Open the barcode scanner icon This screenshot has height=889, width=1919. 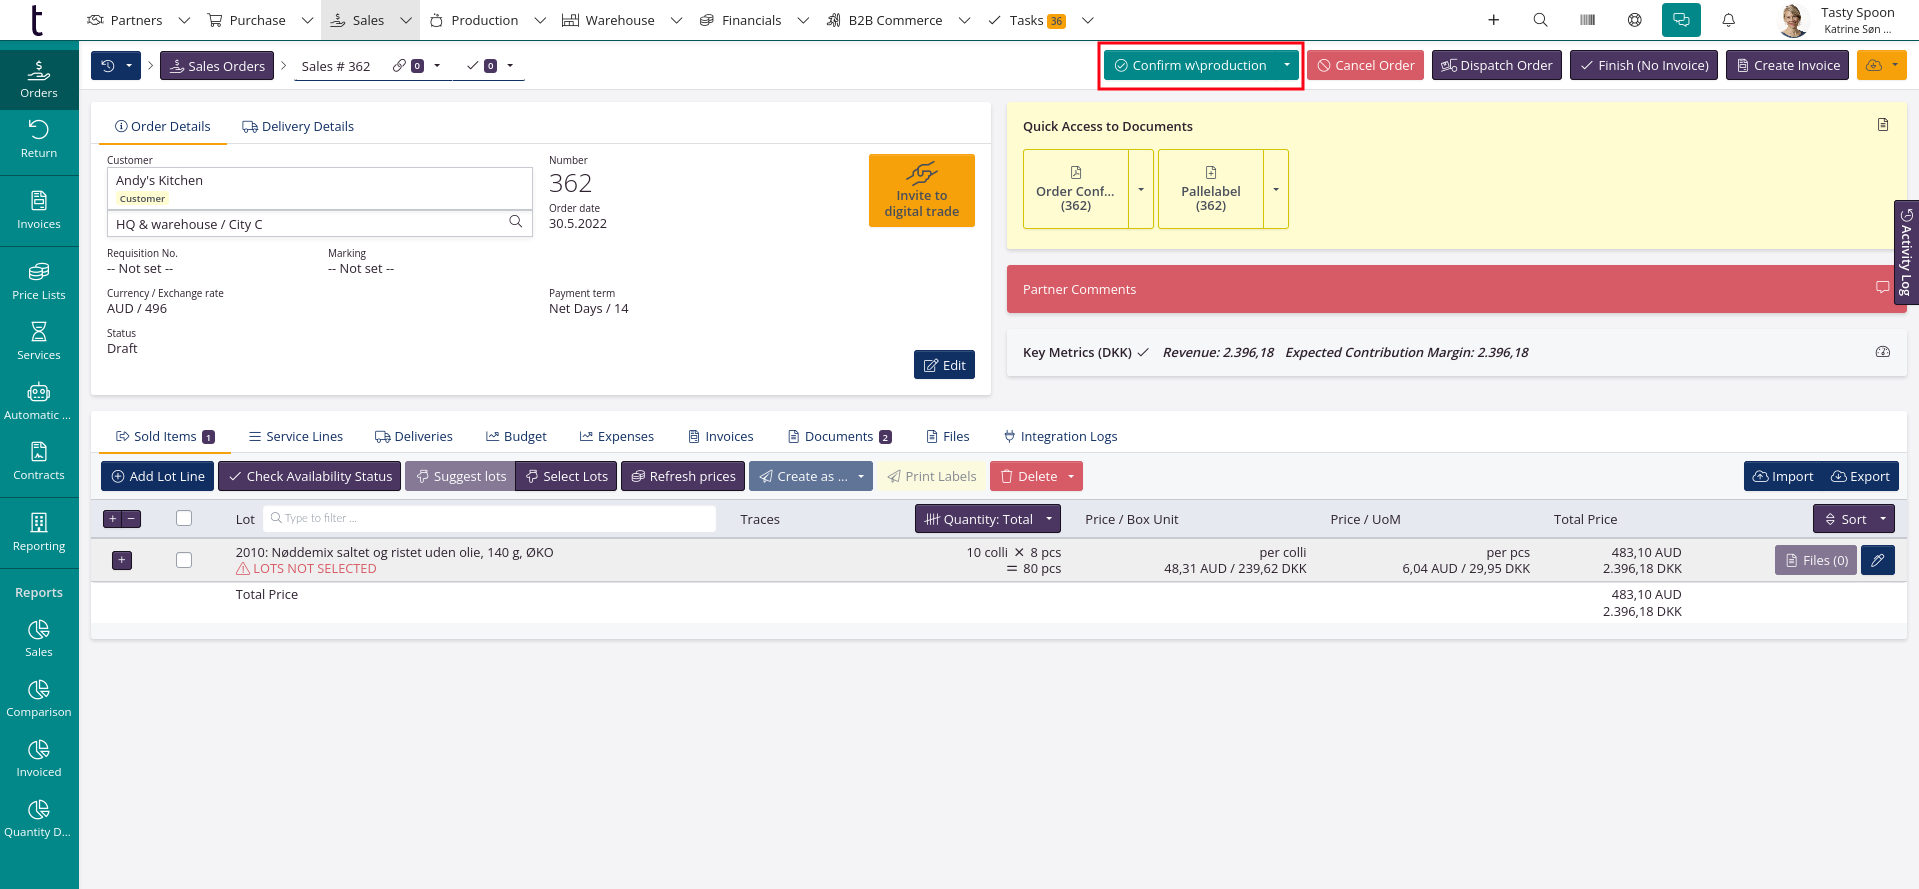click(1587, 20)
